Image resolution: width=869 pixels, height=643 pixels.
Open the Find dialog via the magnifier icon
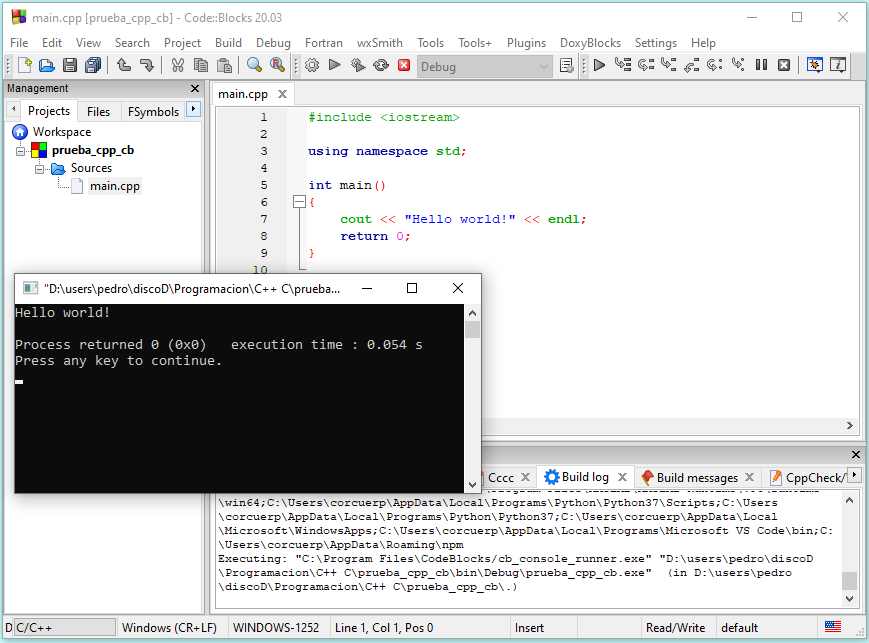(253, 65)
